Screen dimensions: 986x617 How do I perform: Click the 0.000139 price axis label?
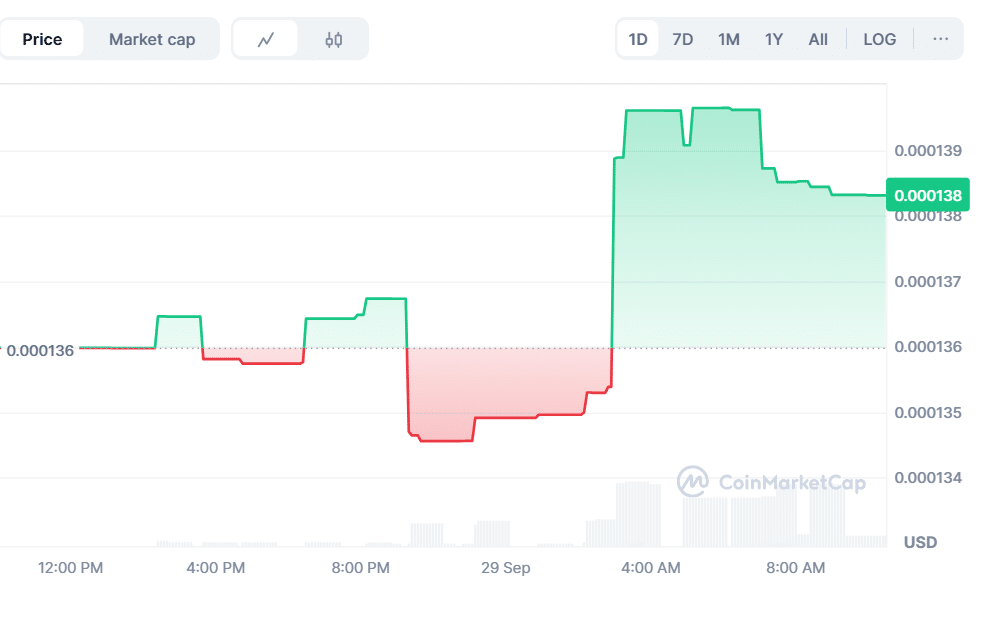pyautogui.click(x=928, y=151)
